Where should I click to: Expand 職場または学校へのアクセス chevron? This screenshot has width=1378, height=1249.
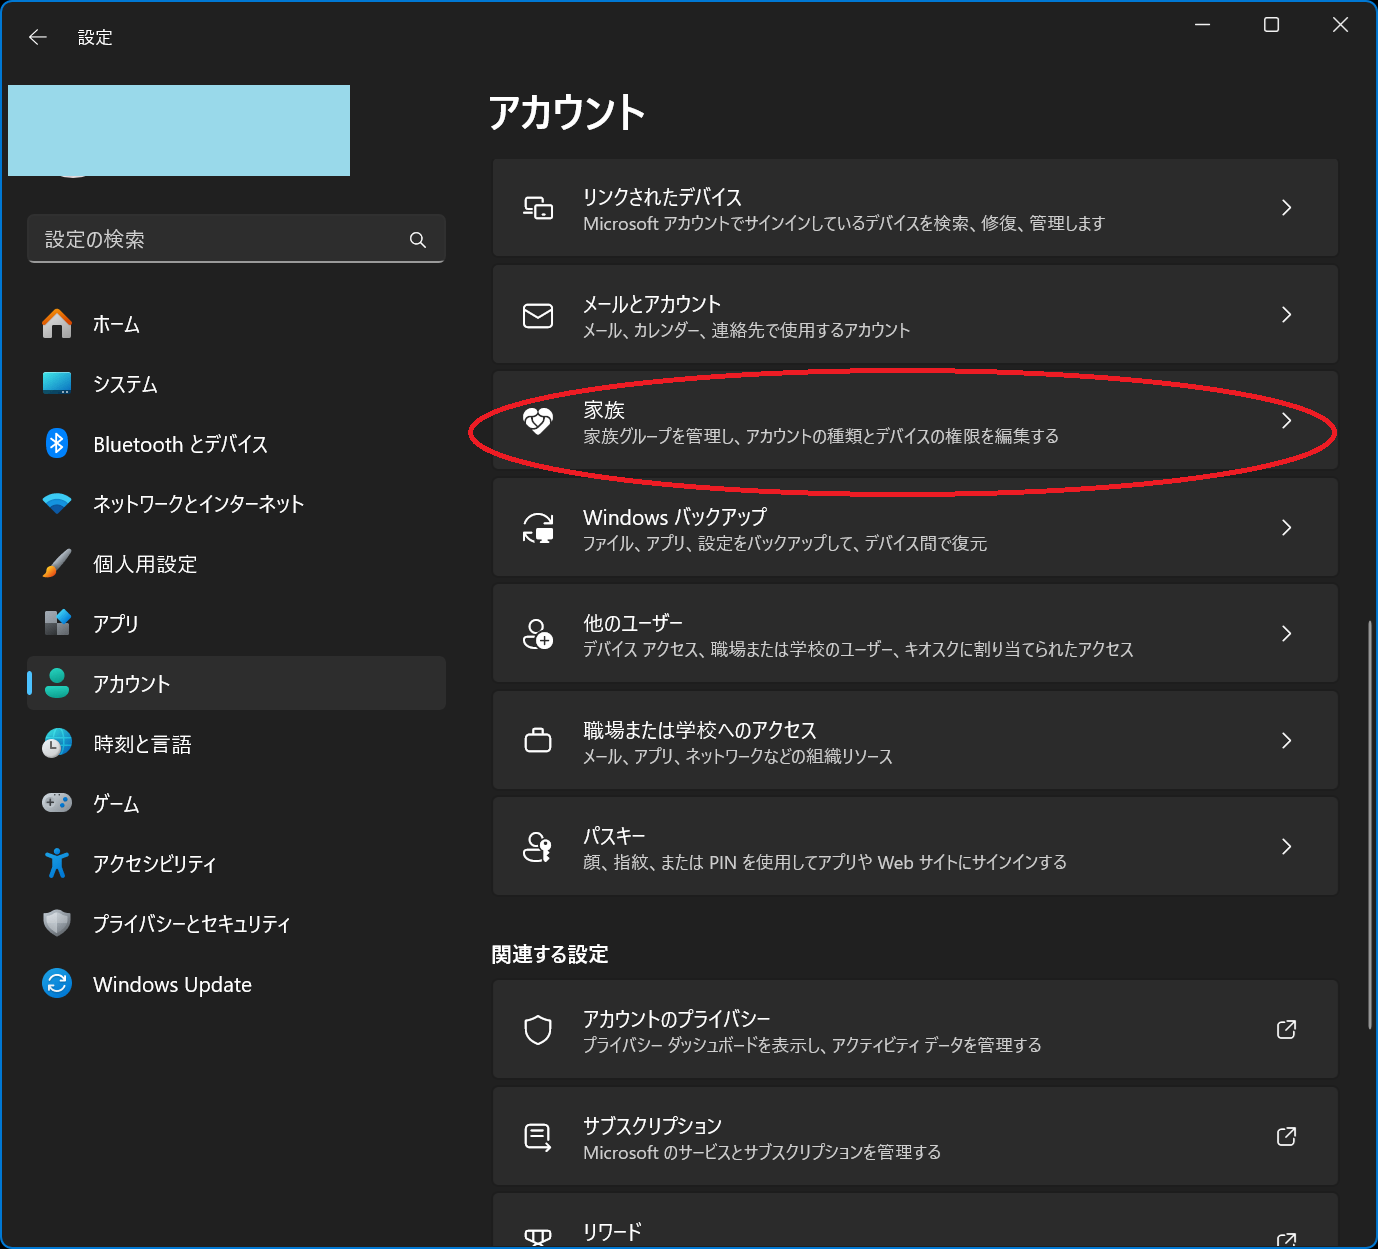[1287, 741]
